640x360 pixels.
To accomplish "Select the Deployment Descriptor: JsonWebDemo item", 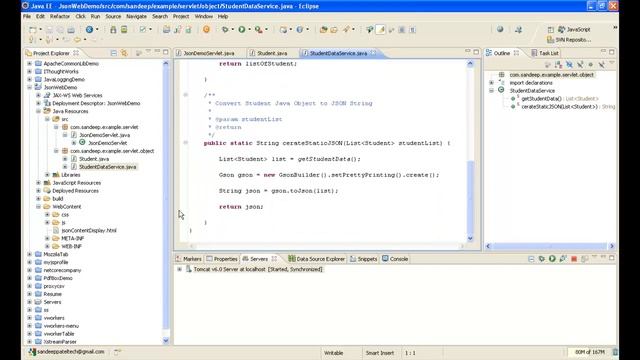I will [96, 103].
